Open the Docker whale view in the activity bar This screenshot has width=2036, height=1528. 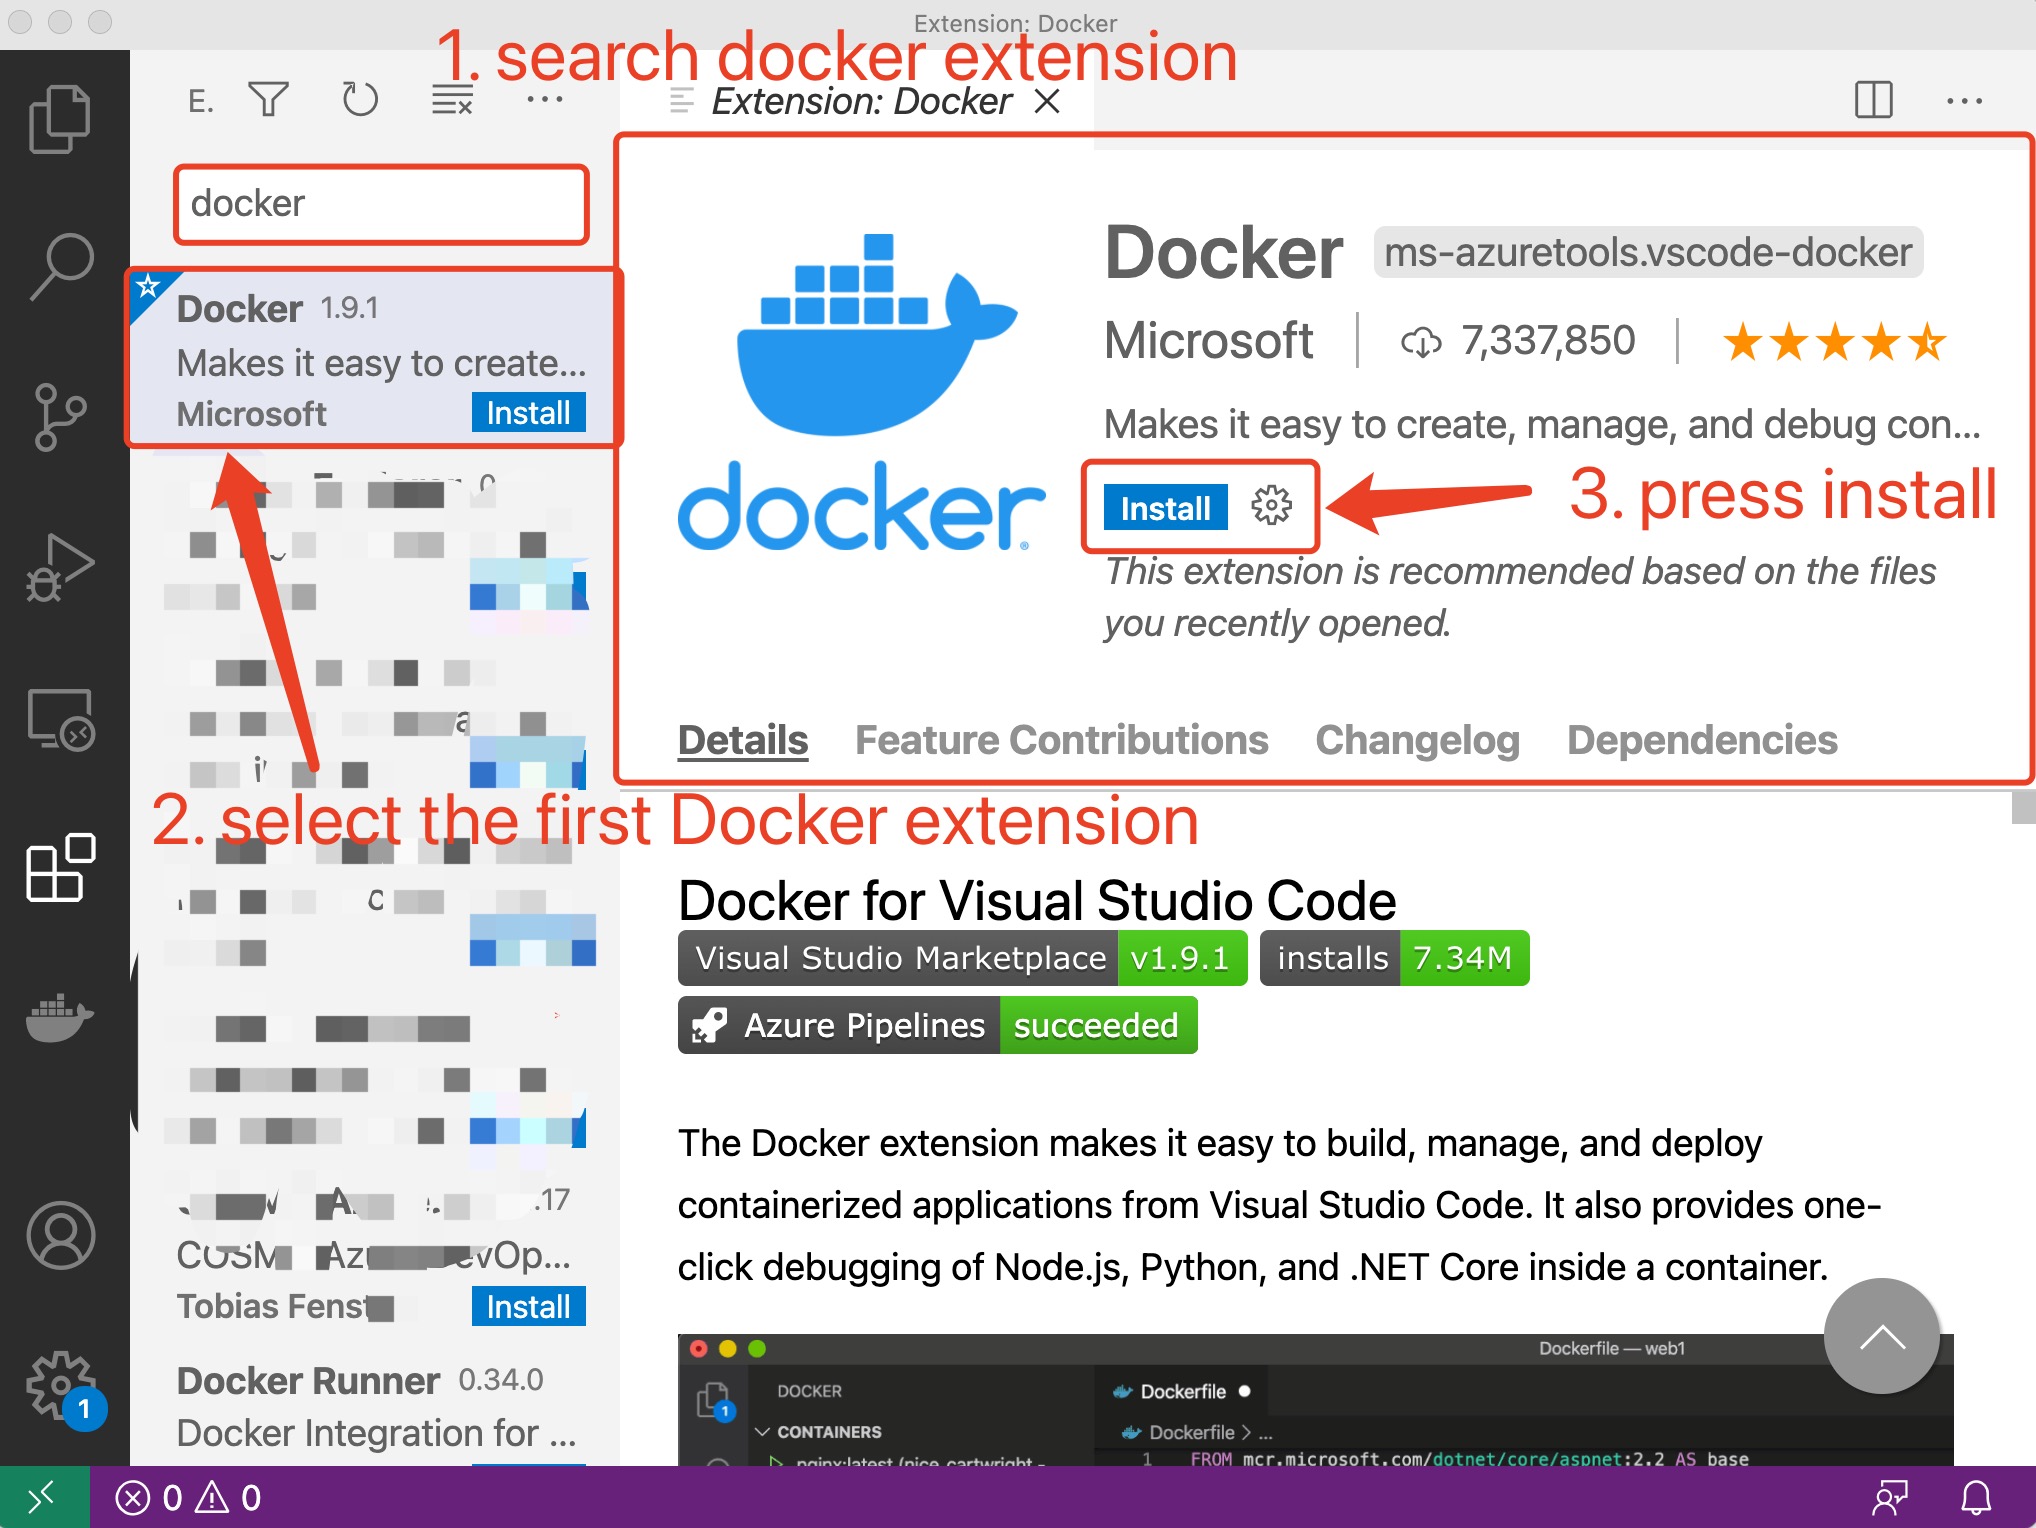coord(60,1018)
